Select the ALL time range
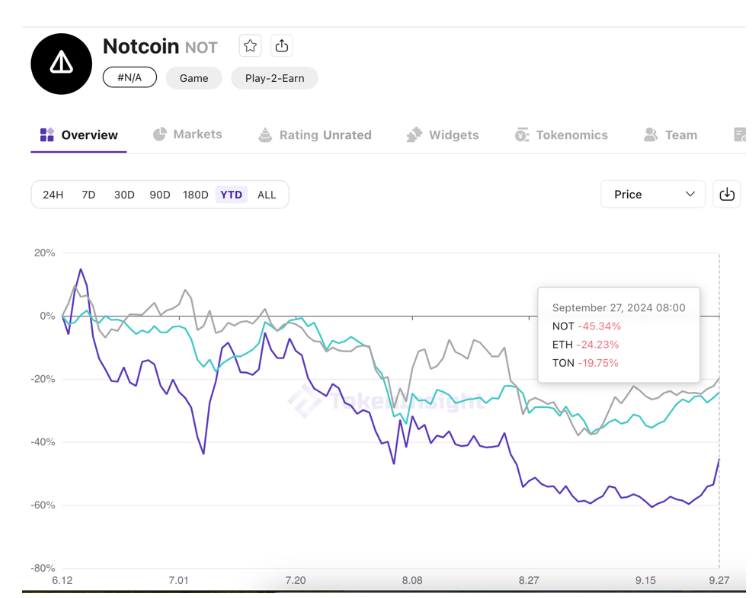Screen dimensions: 753x598 point(267,195)
